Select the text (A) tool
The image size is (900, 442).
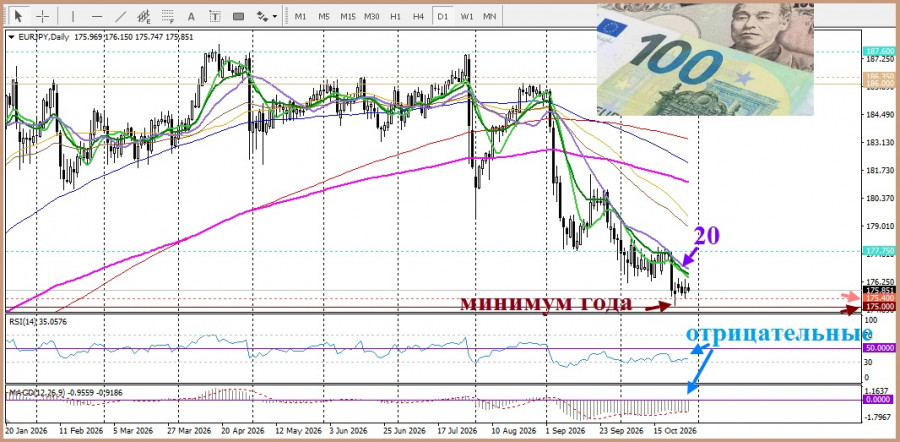click(x=191, y=16)
